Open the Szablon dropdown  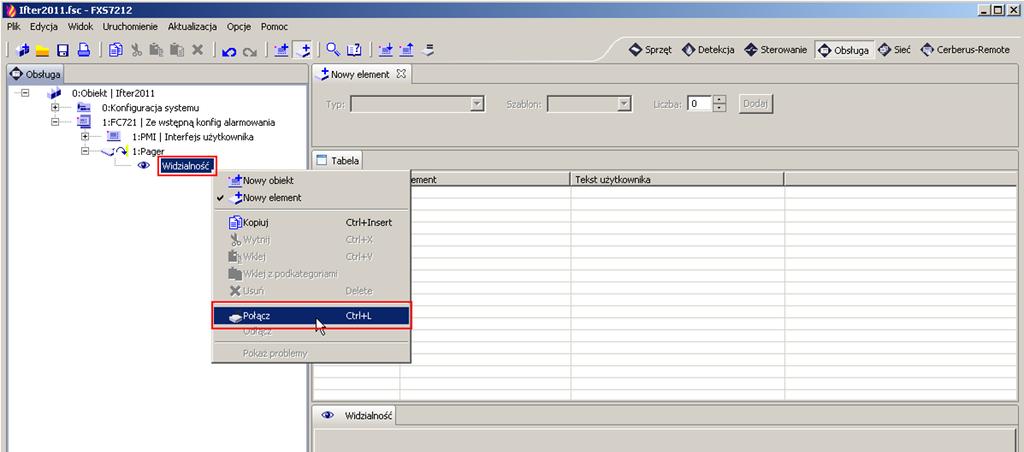coord(624,104)
